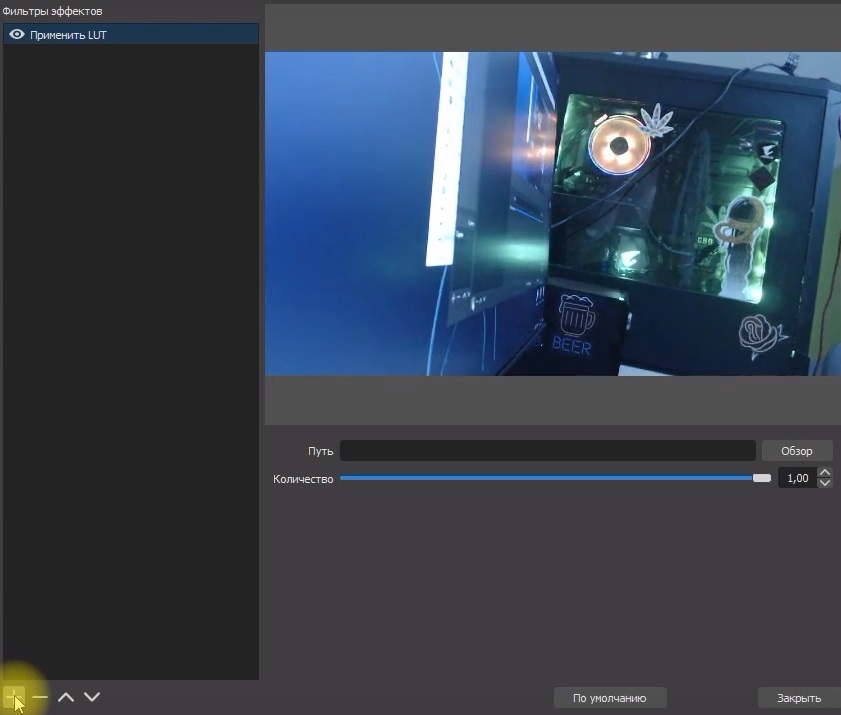Click the webcam preview image

pos(552,214)
